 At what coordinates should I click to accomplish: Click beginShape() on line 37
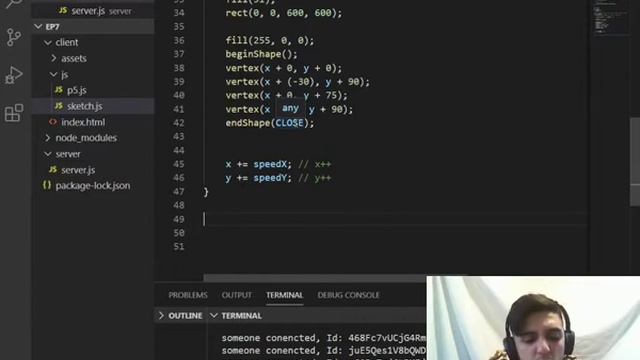point(261,54)
